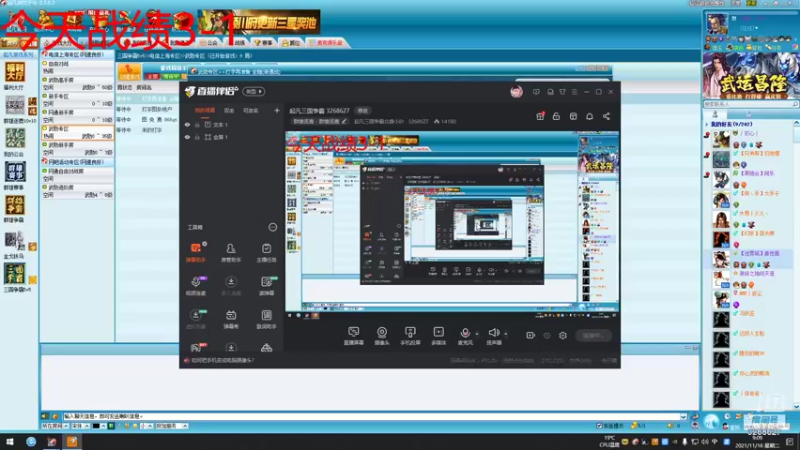Image resolution: width=800 pixels, height=450 pixels.
Task: Toggle the preview eye icon near settings gear
Action: 547,335
